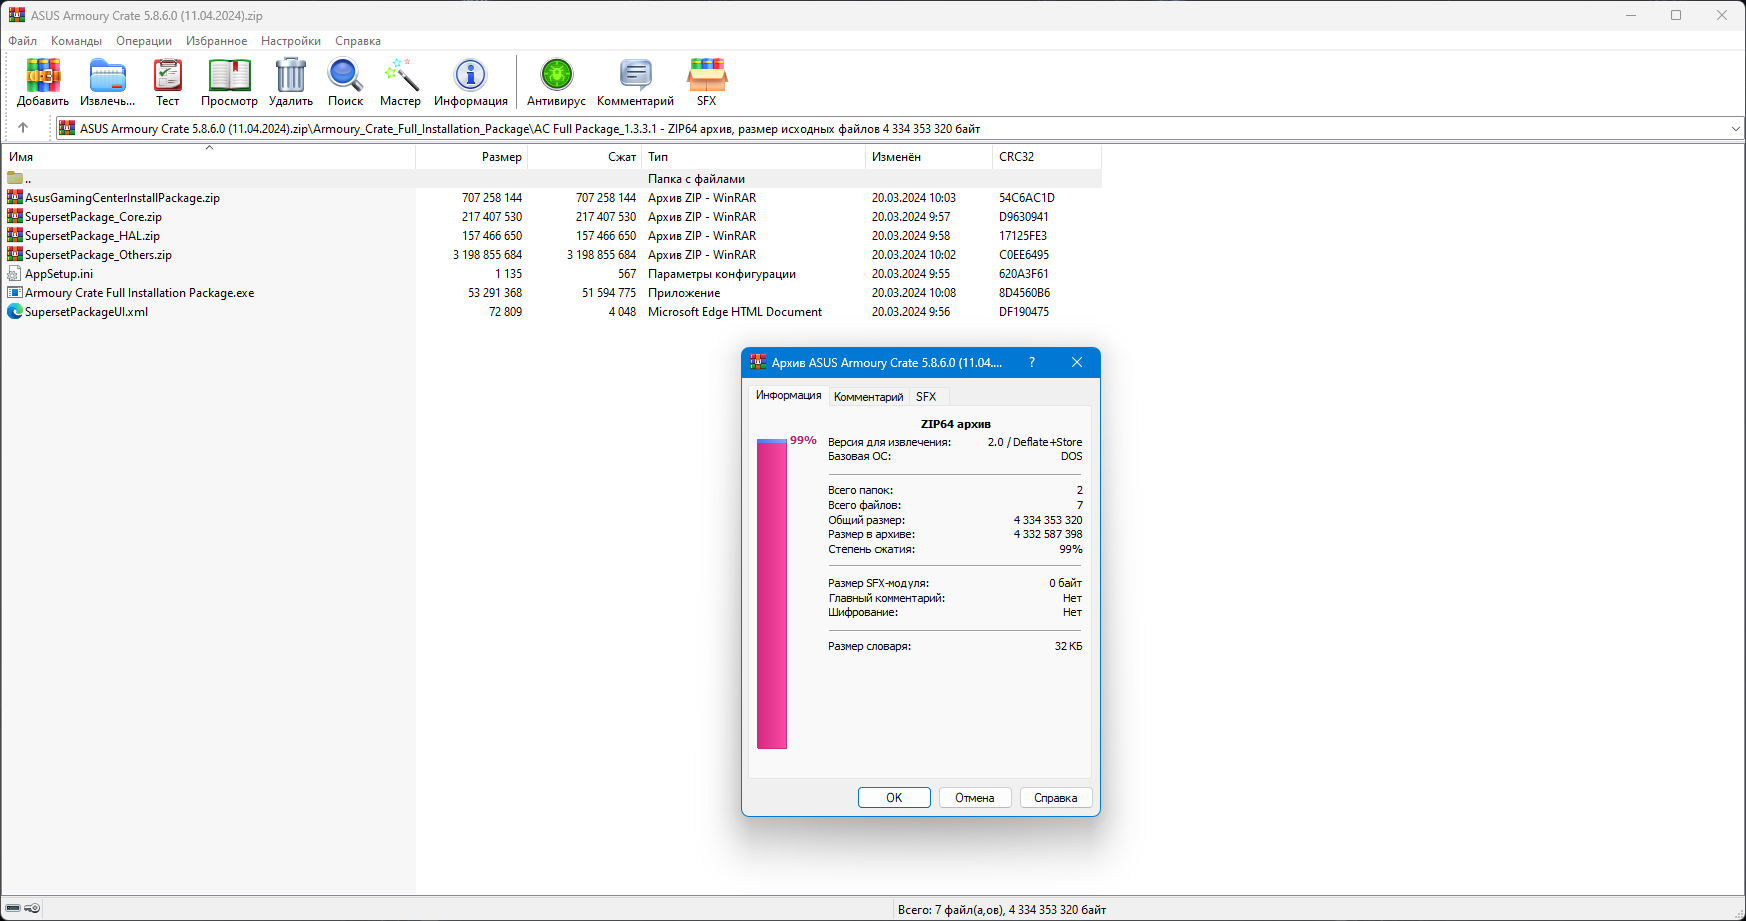
Task: Expand the archive path dropdown
Action: click(1735, 129)
